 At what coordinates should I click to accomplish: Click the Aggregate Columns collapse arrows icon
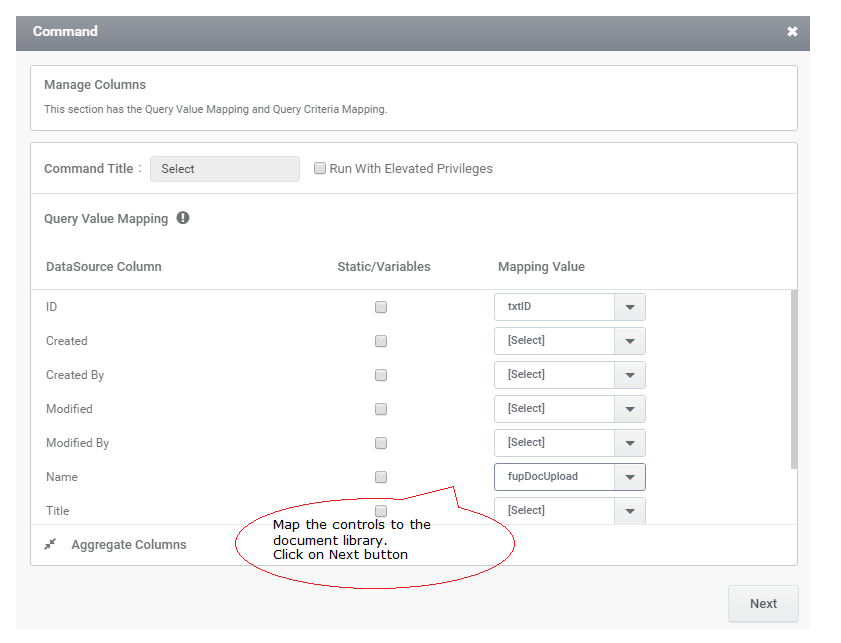pyautogui.click(x=50, y=544)
